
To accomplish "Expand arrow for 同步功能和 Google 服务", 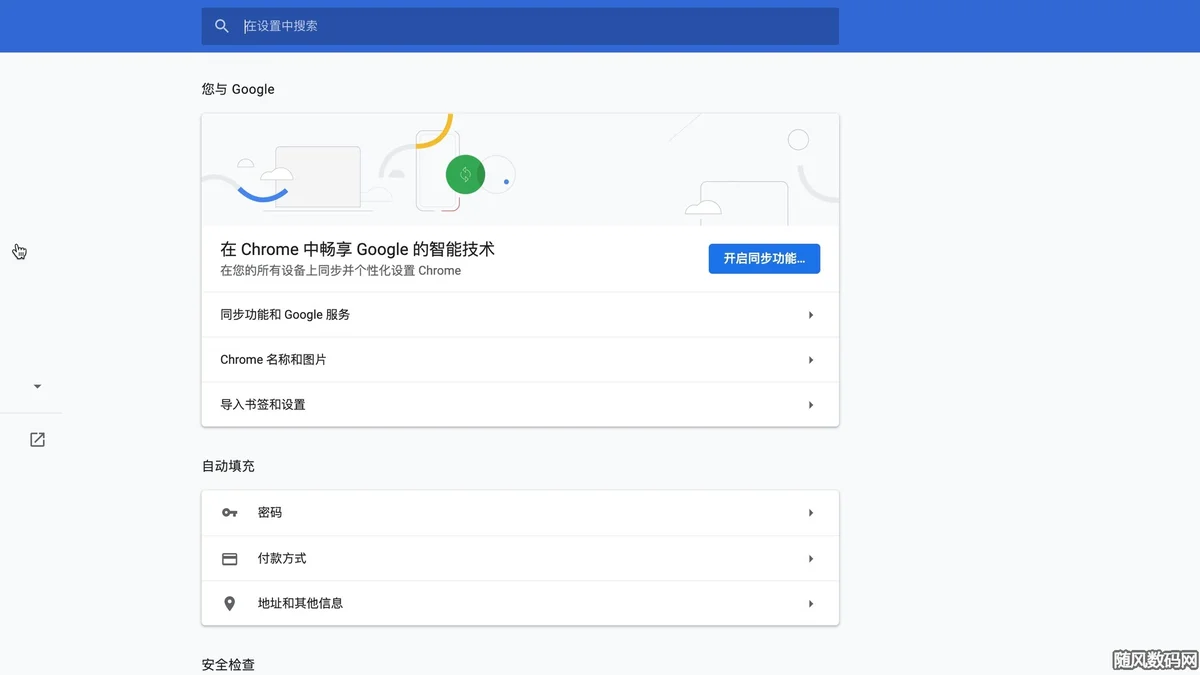I will coord(811,315).
